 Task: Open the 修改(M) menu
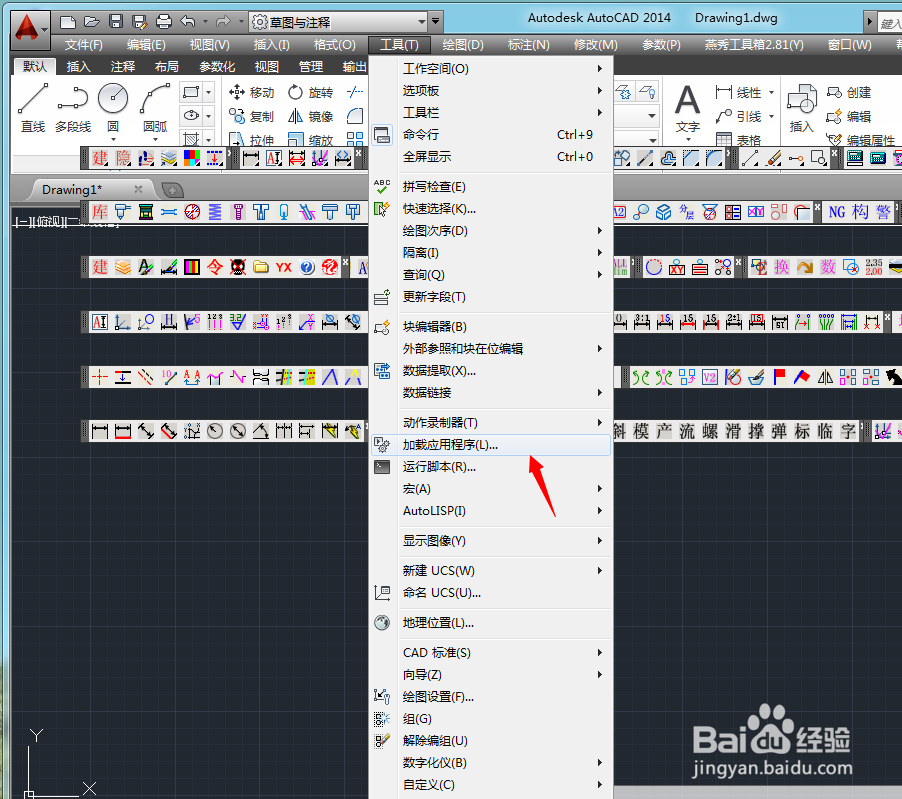[x=595, y=44]
